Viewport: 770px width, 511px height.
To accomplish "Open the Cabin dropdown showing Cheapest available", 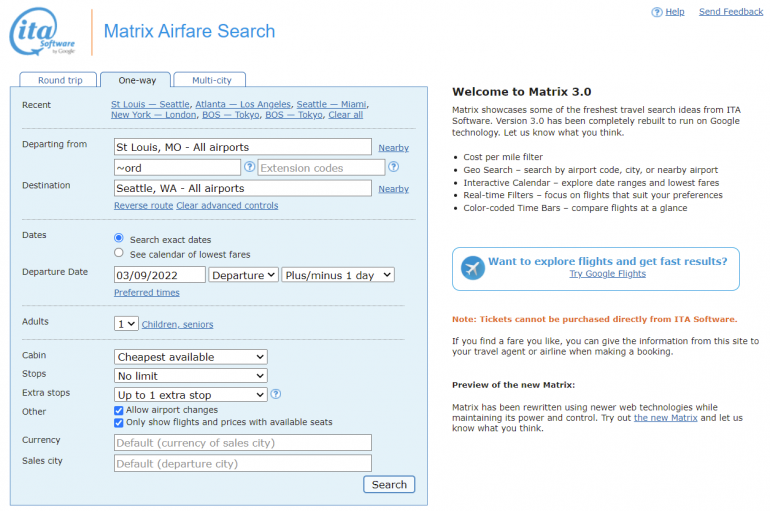I will (190, 357).
